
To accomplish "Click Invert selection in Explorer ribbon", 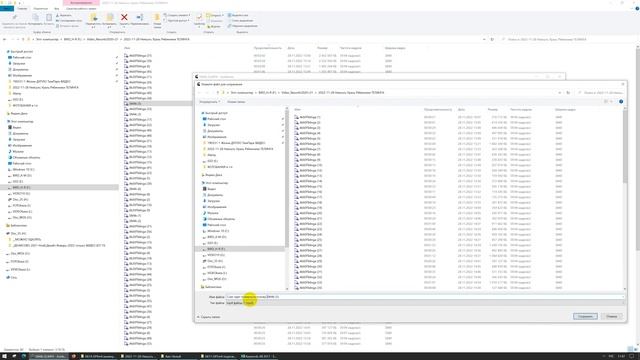I will pyautogui.click(x=243, y=26).
